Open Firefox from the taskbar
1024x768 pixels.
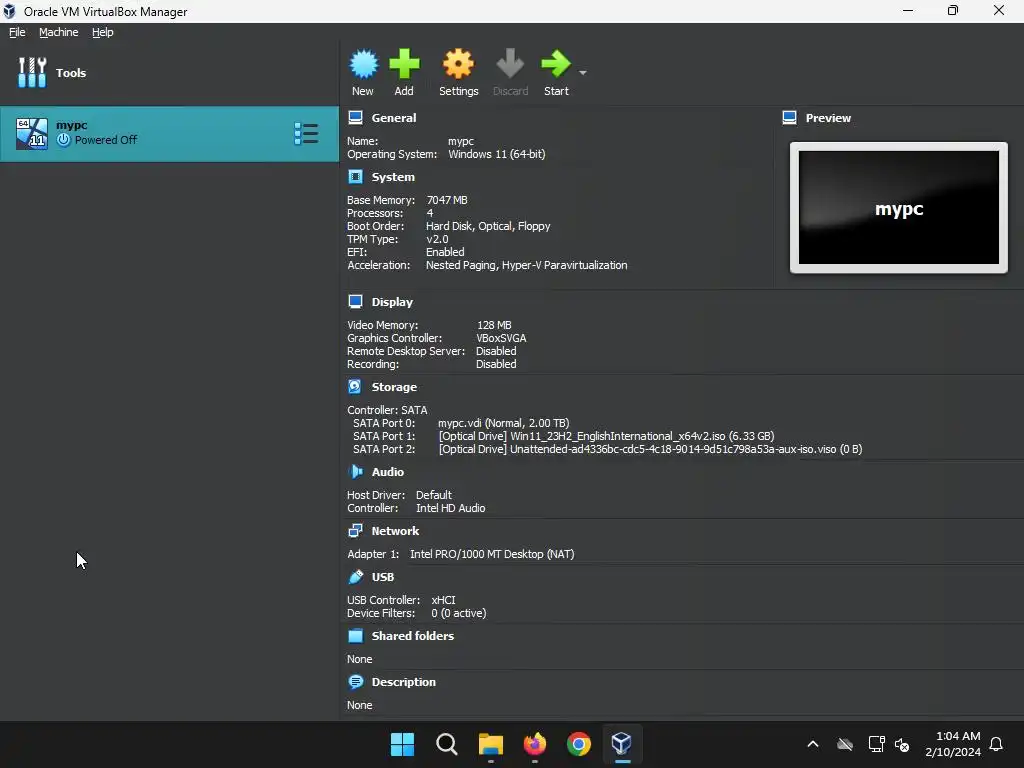click(x=535, y=744)
